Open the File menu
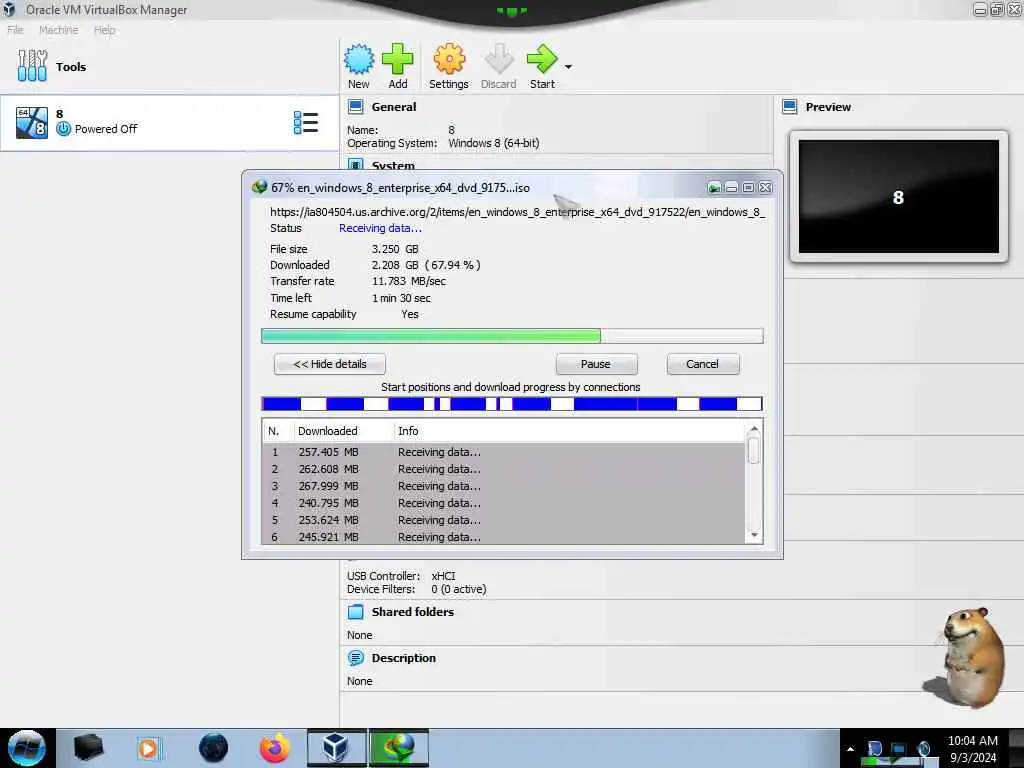 15,30
